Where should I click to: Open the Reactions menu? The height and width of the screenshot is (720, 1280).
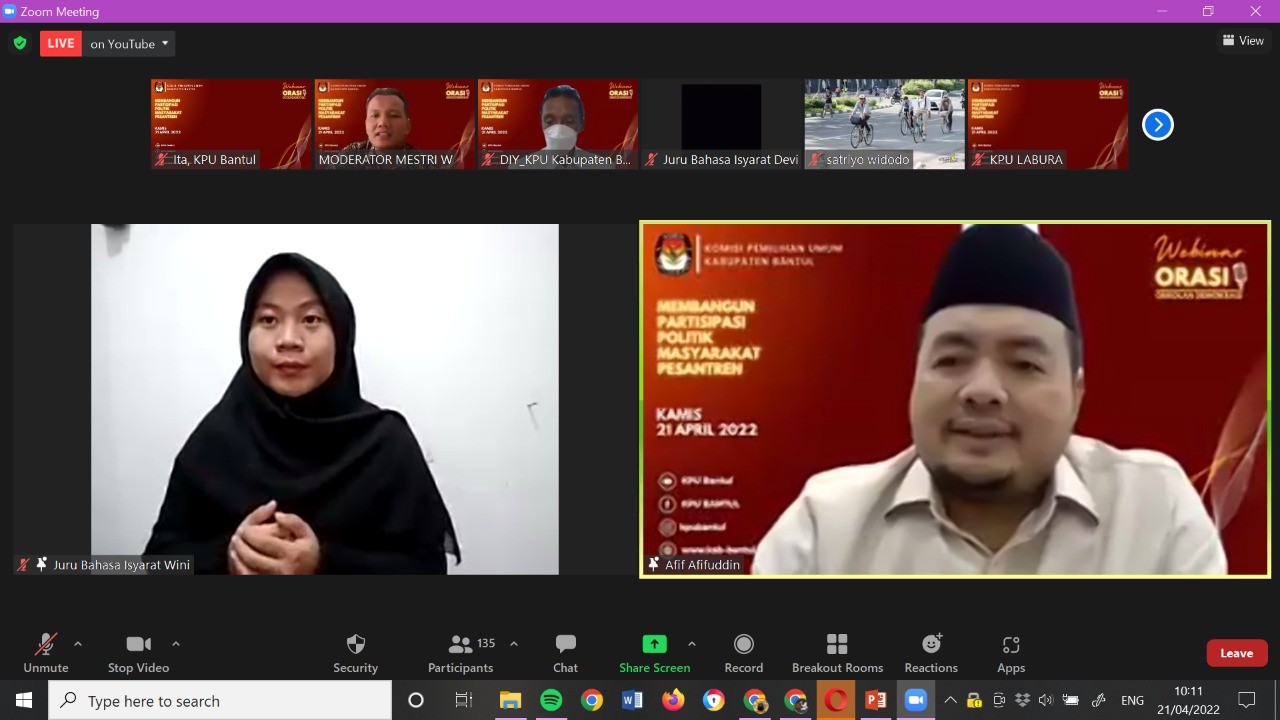930,653
